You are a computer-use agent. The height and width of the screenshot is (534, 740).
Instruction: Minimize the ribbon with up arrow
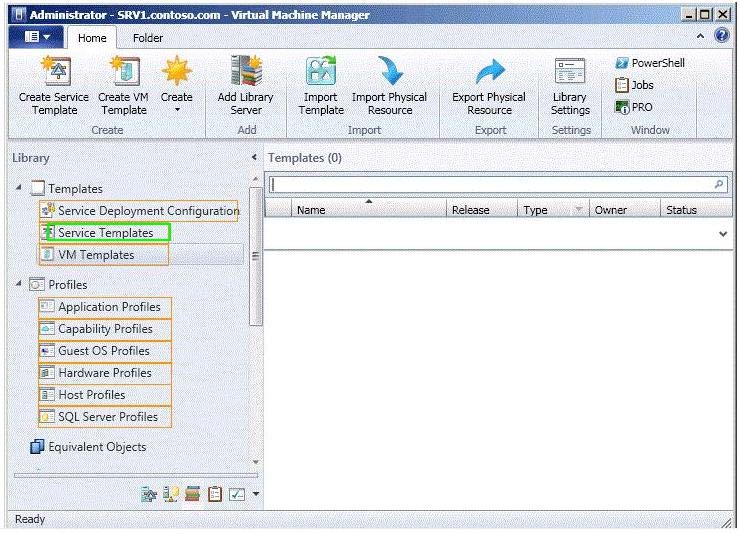click(x=700, y=36)
